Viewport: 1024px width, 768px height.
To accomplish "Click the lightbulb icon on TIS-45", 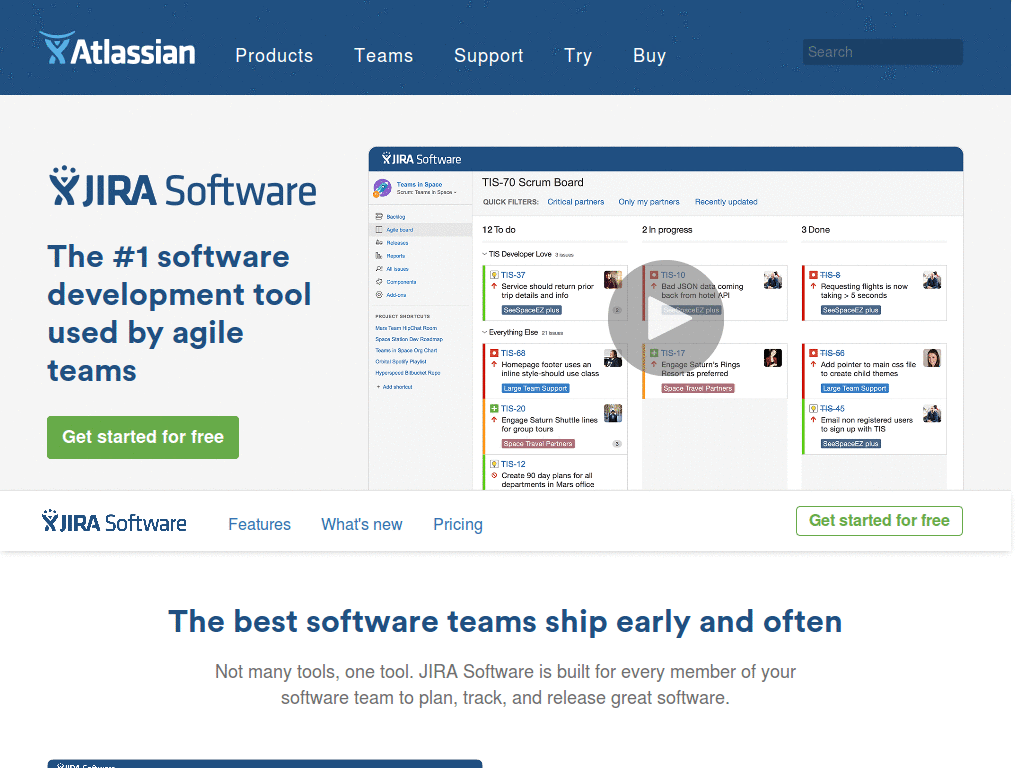I will click(814, 408).
